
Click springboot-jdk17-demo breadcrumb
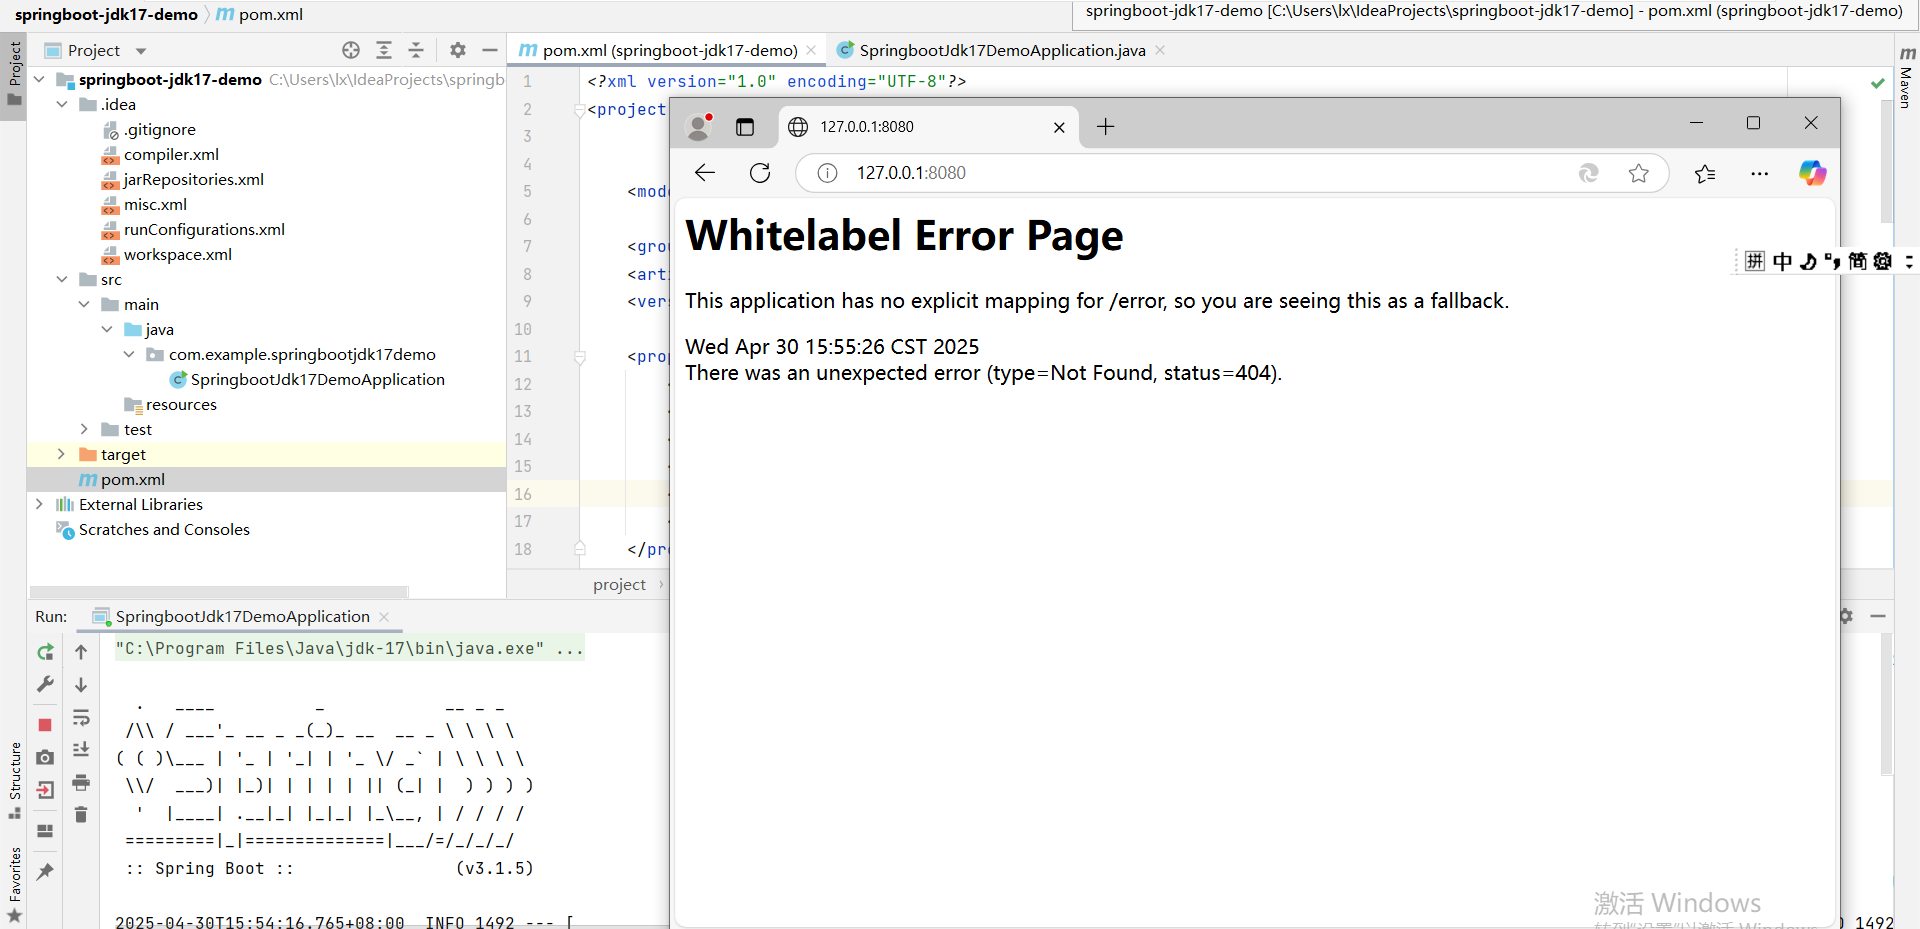click(x=106, y=14)
